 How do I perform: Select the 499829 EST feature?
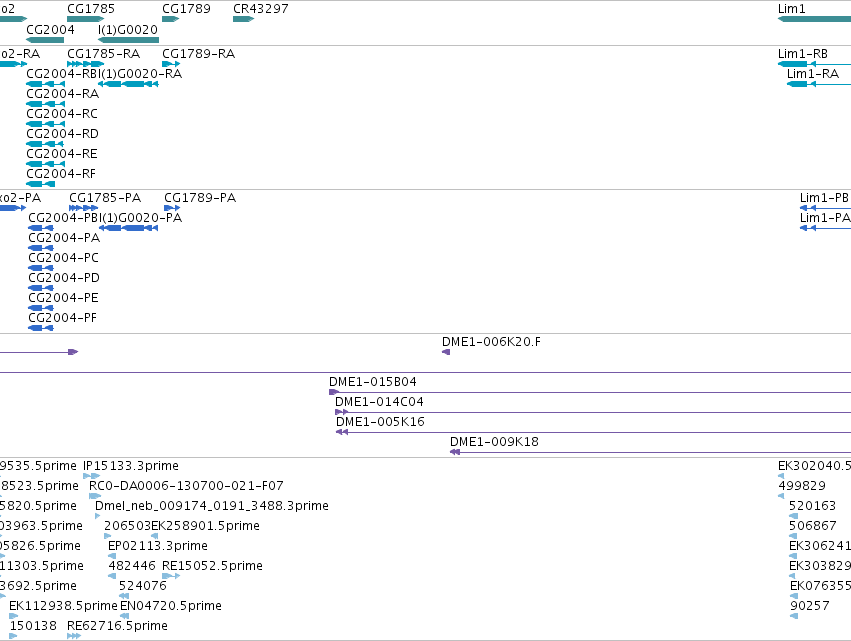click(x=781, y=496)
